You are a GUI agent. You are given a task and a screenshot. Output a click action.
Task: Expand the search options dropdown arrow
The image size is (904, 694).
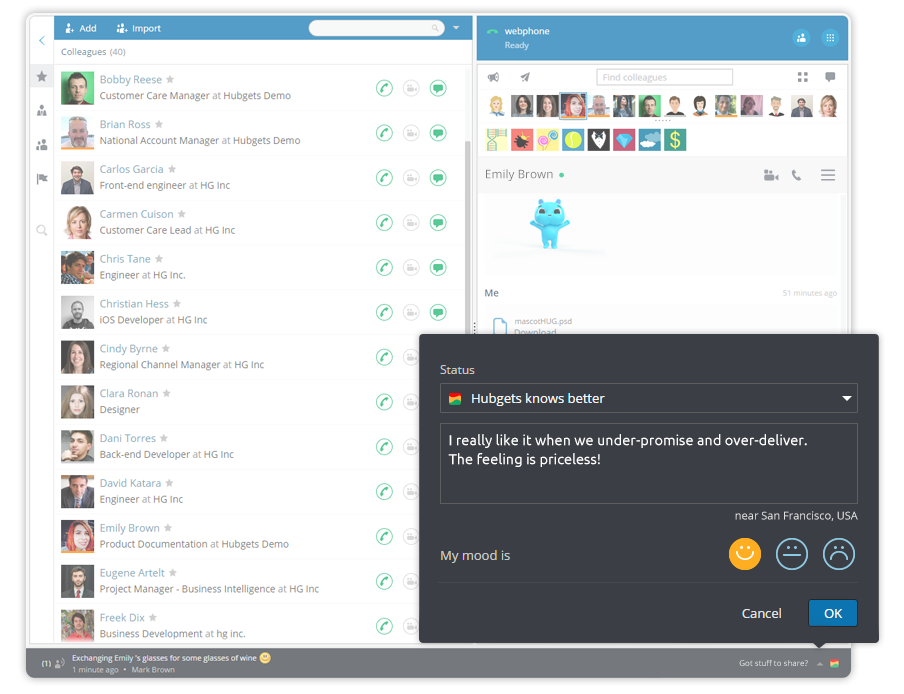point(457,28)
